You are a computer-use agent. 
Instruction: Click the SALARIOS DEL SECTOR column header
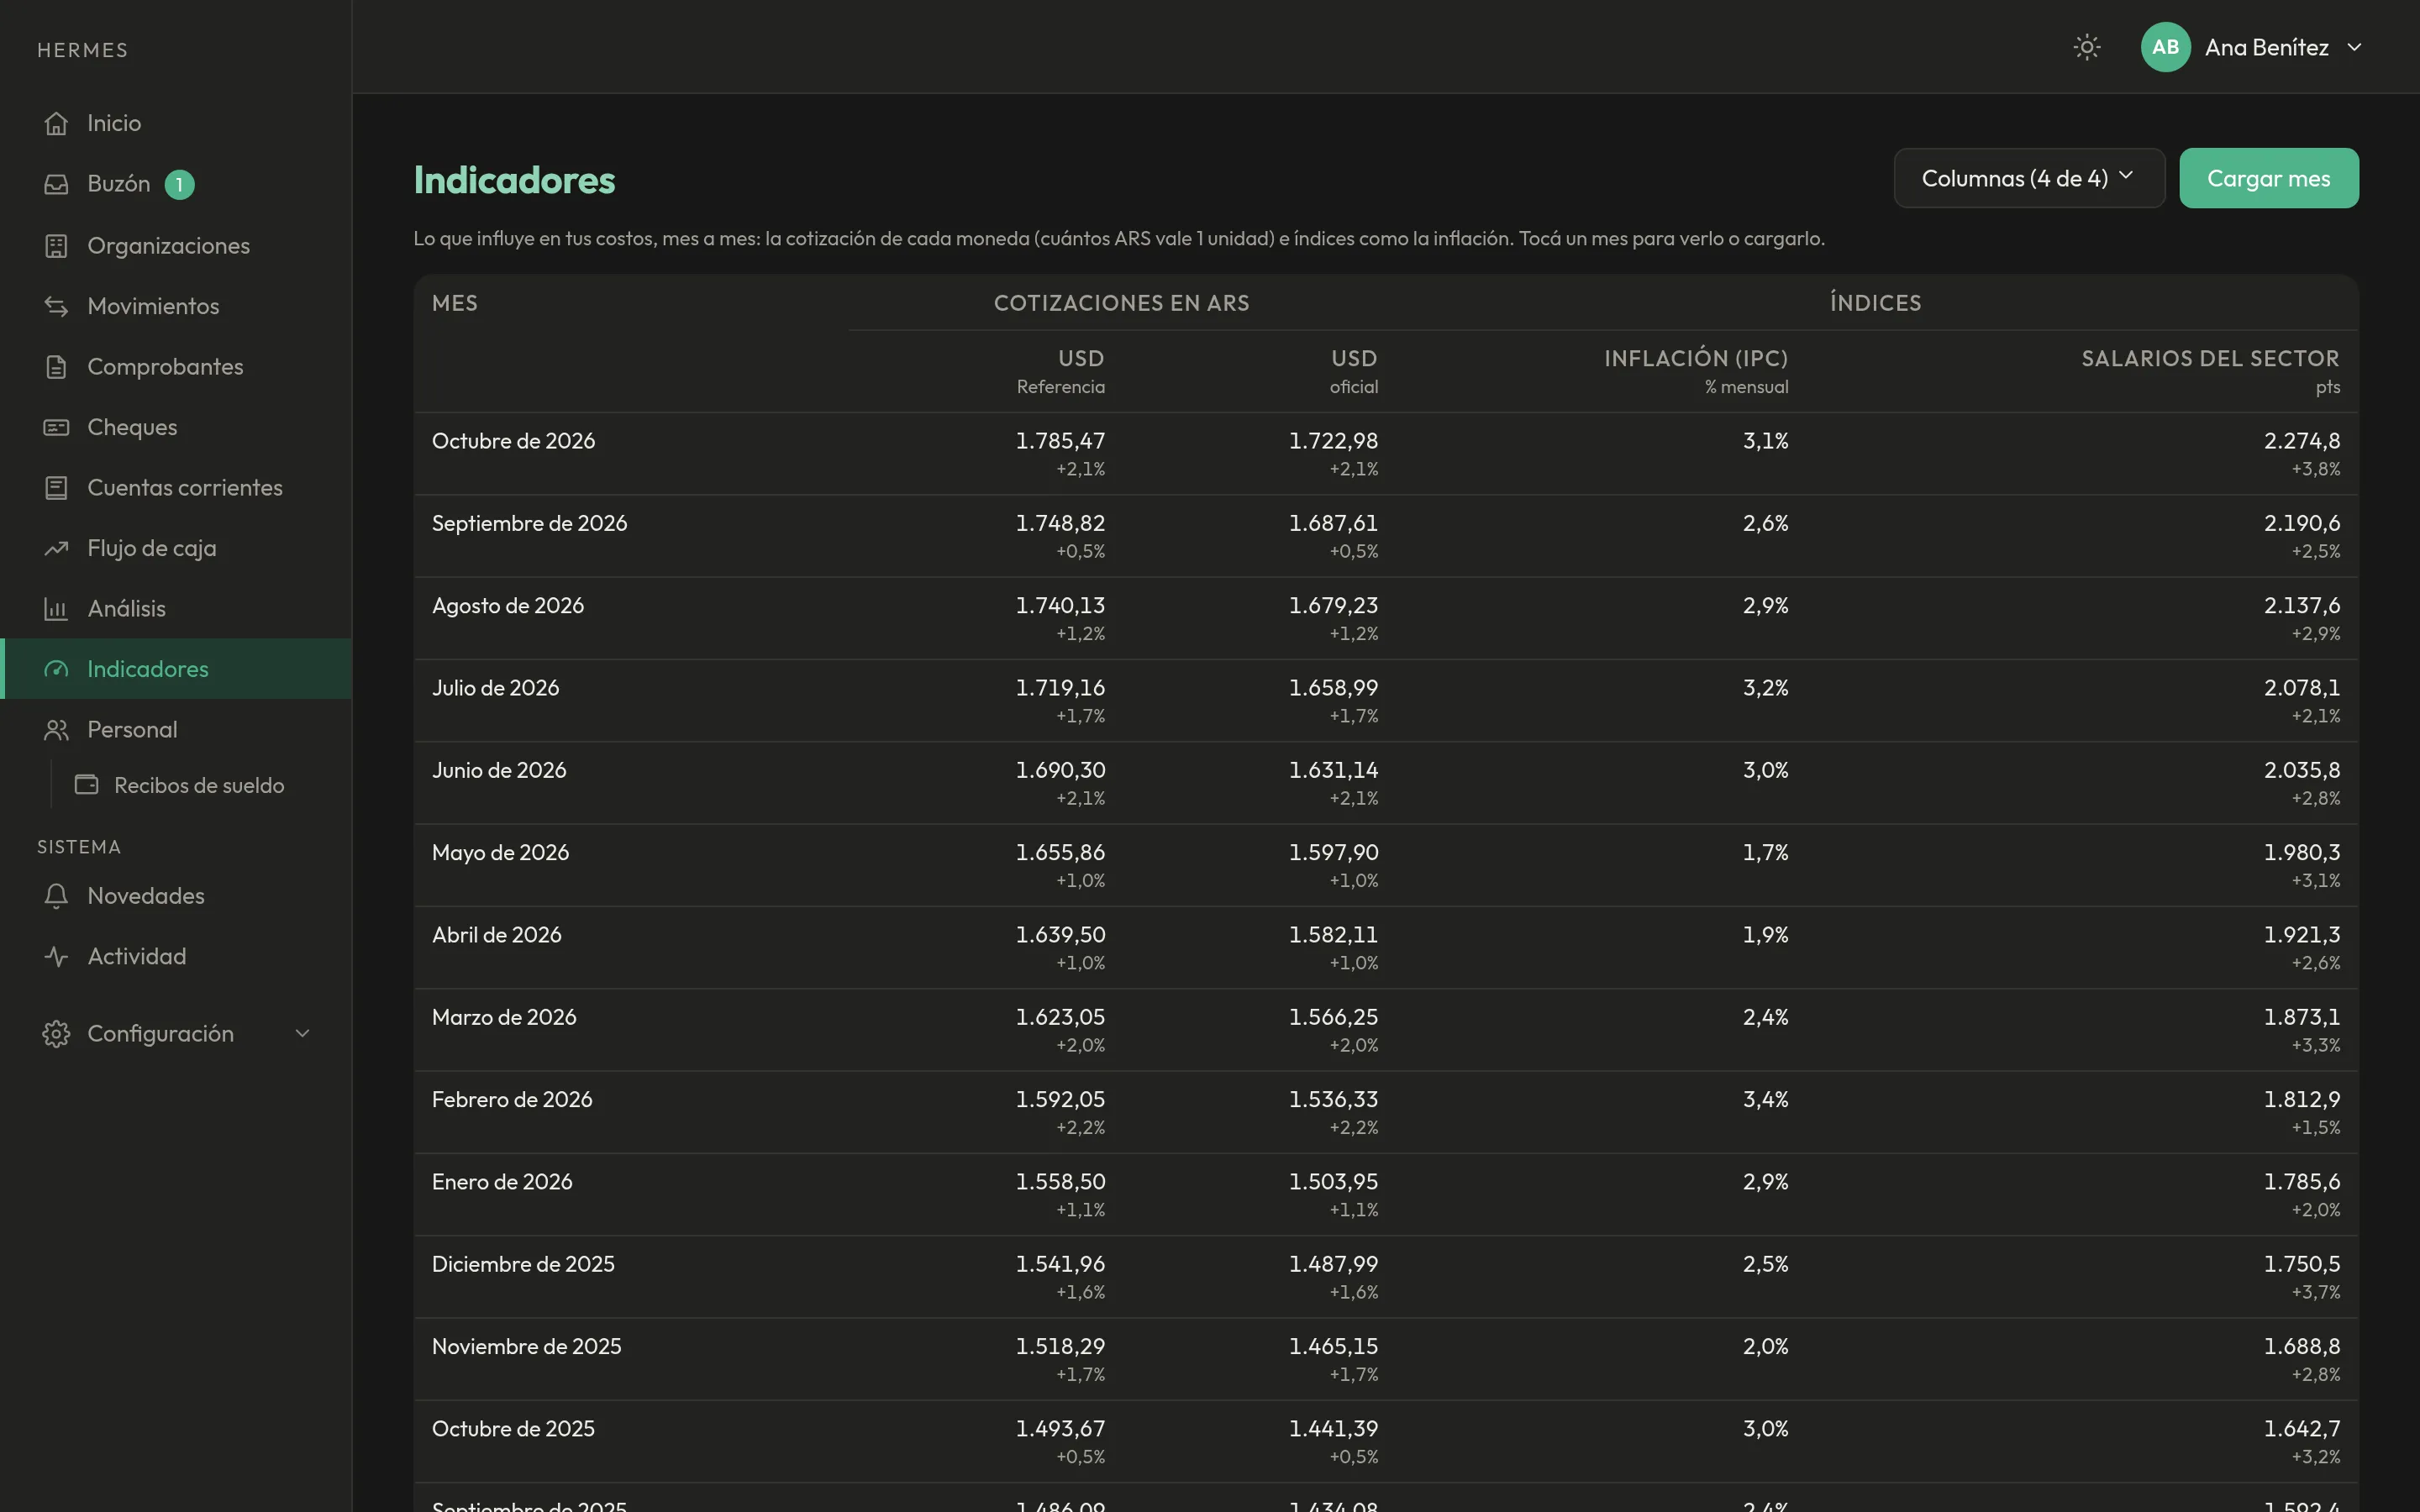click(2210, 359)
